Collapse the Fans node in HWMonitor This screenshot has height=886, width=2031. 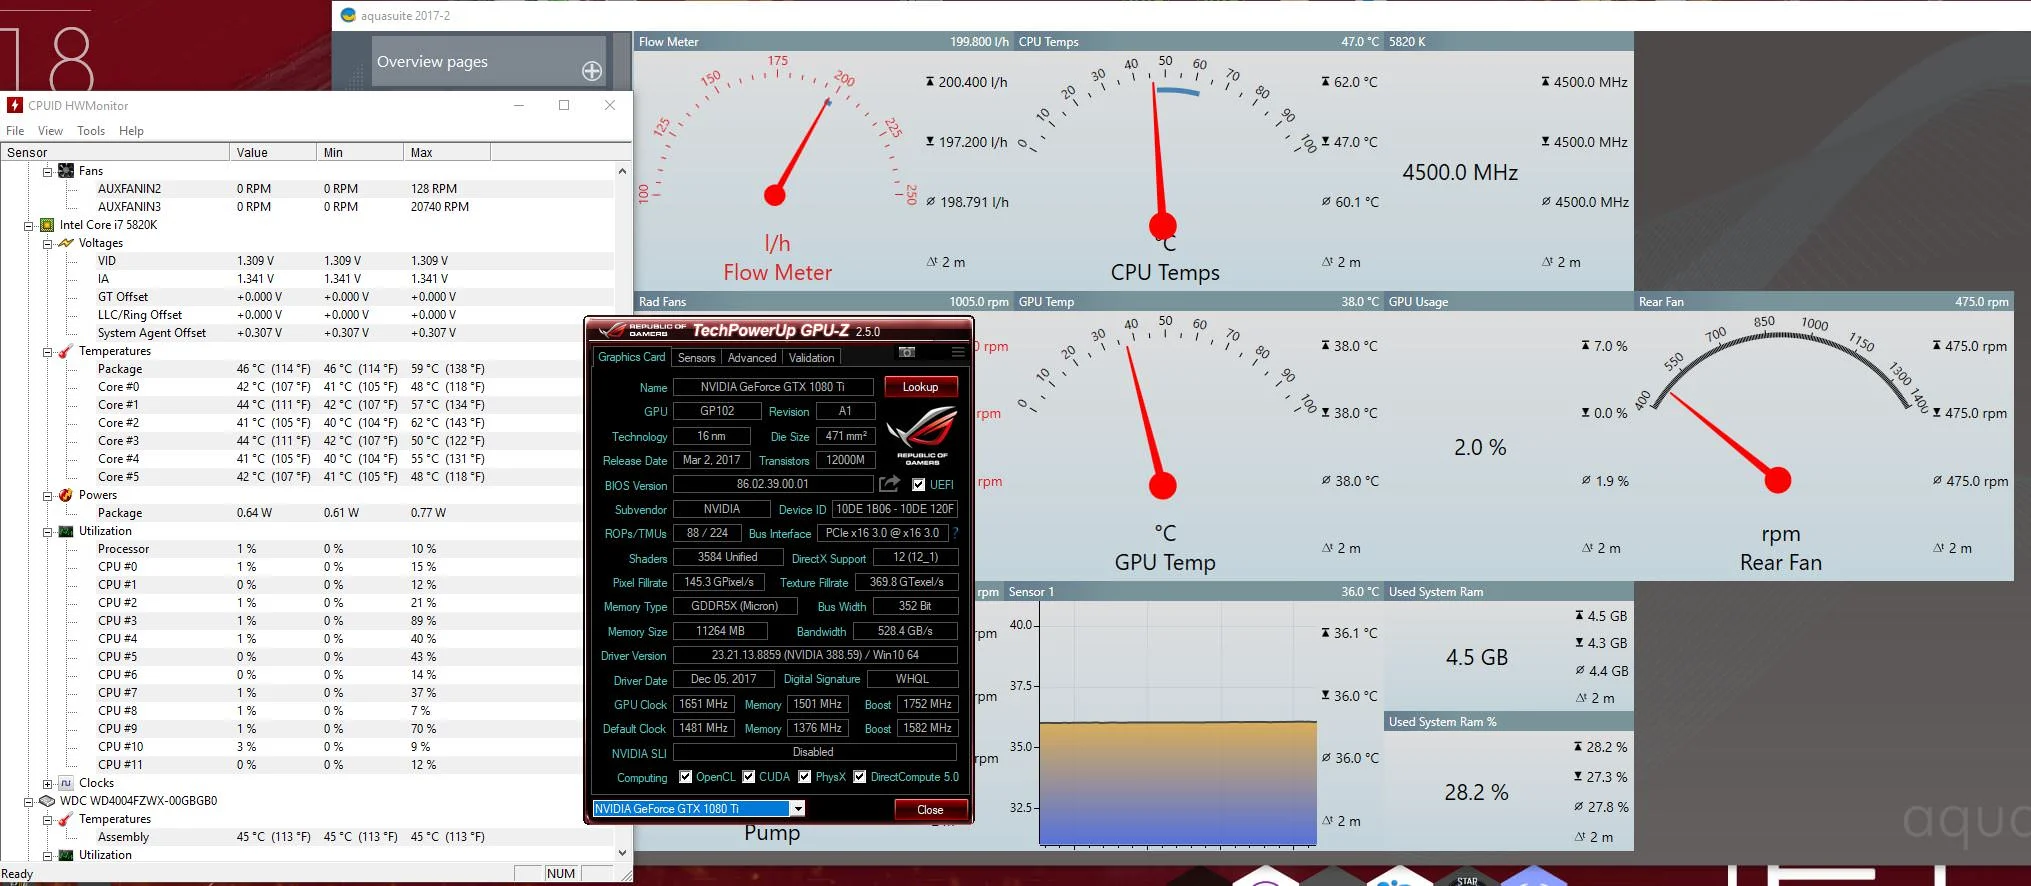click(x=47, y=171)
